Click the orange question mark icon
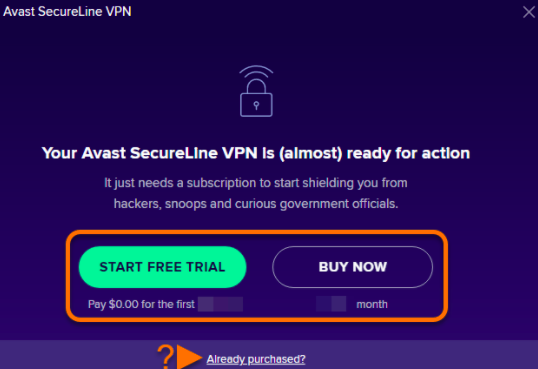Viewport: 538px width, 369px height. 165,357
